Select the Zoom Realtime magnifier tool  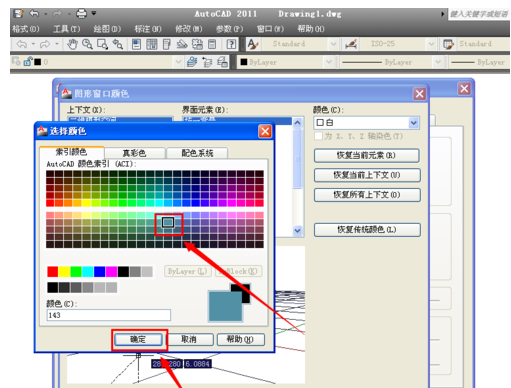coord(87,44)
